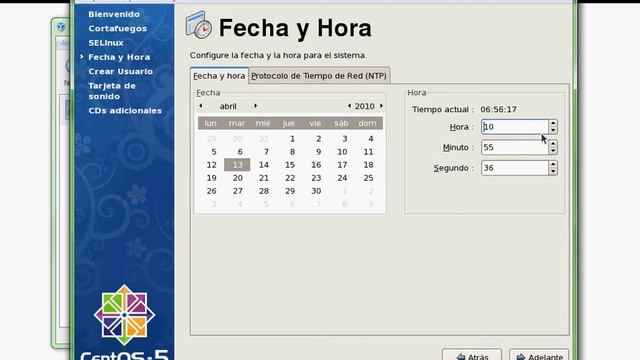Image resolution: width=640 pixels, height=360 pixels.
Task: Focus the Hora input field
Action: 515,127
